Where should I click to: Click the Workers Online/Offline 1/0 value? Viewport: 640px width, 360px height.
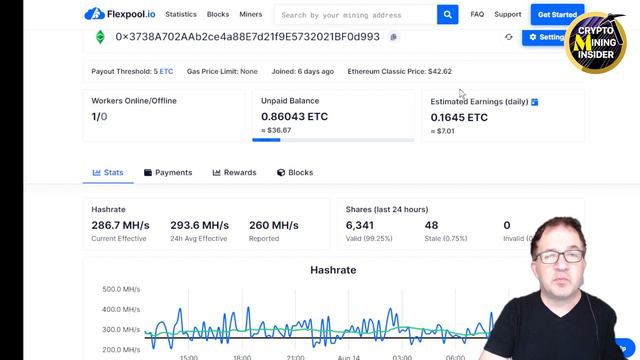coord(99,117)
